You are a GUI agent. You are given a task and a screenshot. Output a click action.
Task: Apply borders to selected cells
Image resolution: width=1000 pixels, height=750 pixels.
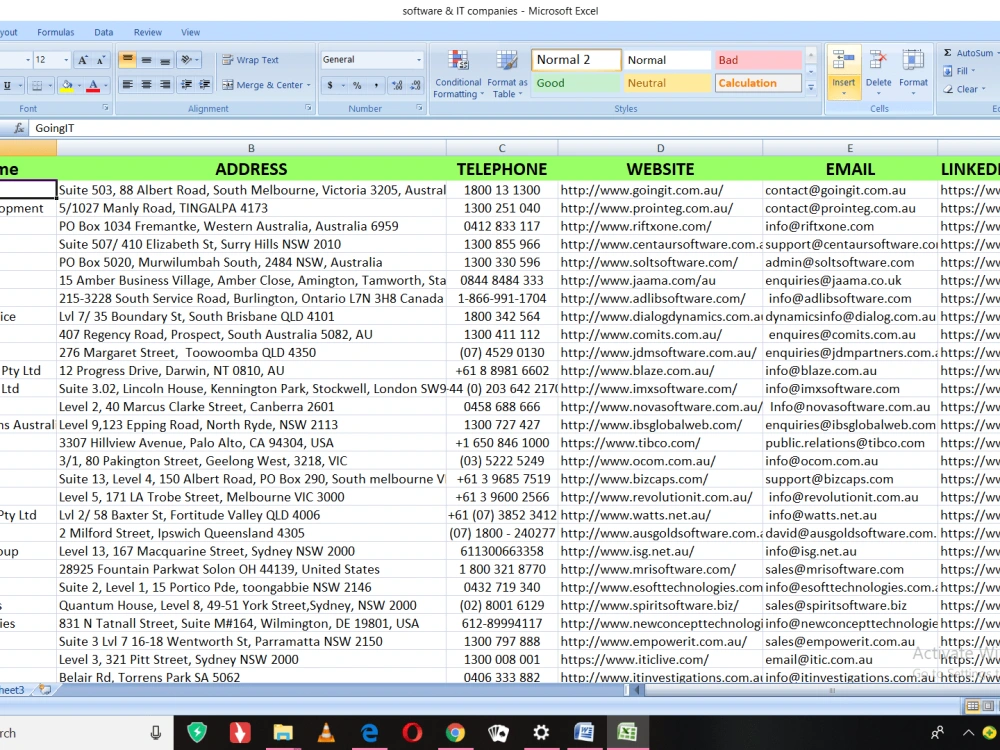(38, 85)
